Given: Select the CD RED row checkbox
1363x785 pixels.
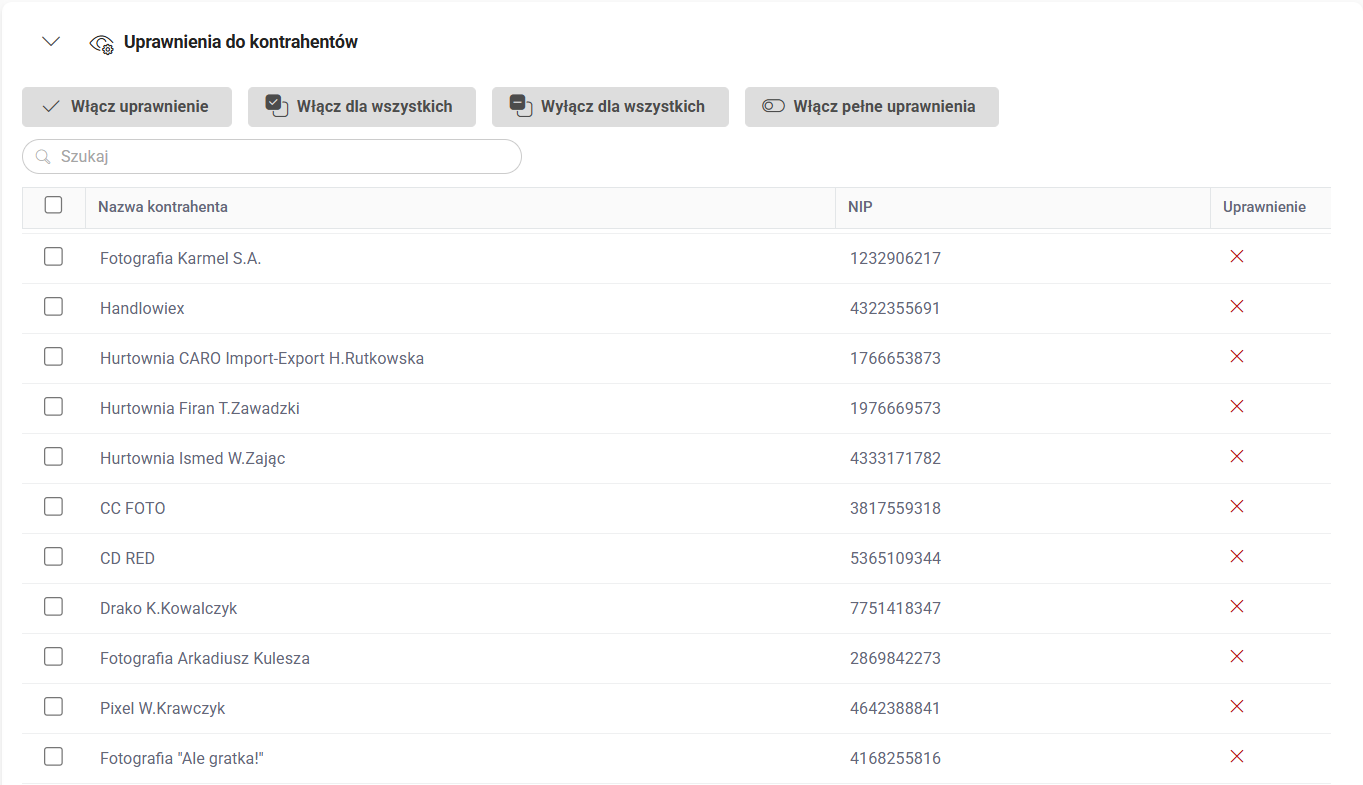Looking at the screenshot, I should 54,557.
